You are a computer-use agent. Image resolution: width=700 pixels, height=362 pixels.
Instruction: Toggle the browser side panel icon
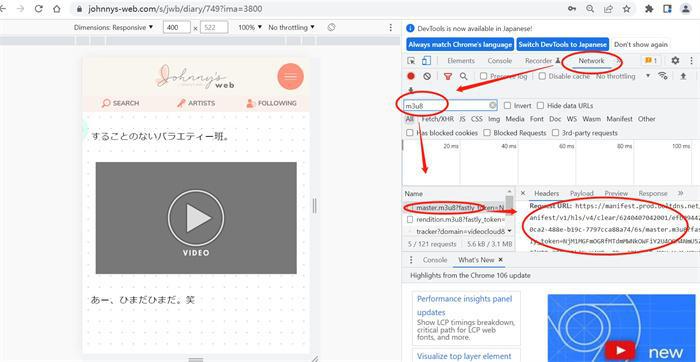point(667,8)
